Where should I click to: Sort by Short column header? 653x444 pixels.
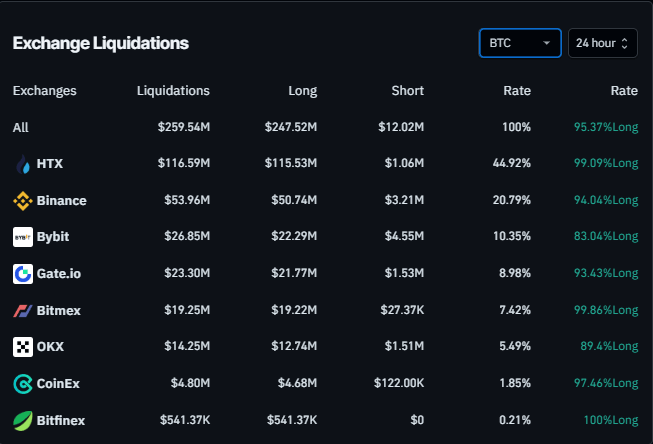click(408, 91)
